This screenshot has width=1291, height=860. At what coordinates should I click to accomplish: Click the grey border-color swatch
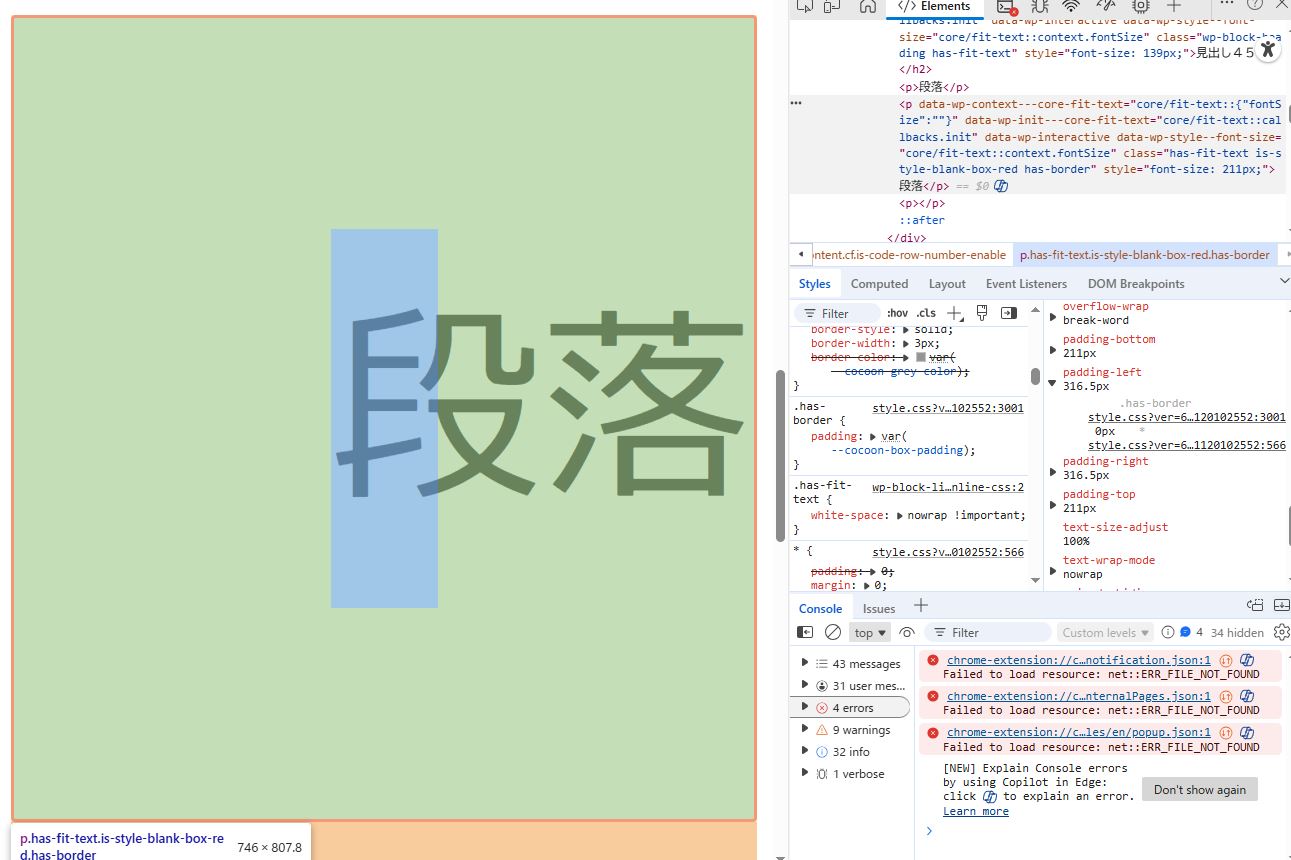(921, 357)
